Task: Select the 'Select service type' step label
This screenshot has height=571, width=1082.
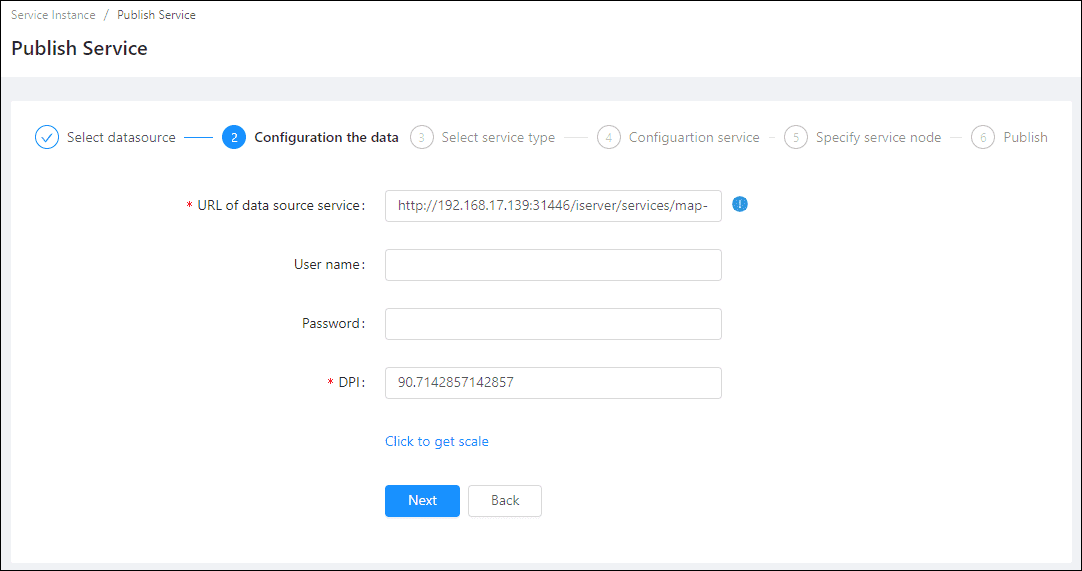Action: 498,137
